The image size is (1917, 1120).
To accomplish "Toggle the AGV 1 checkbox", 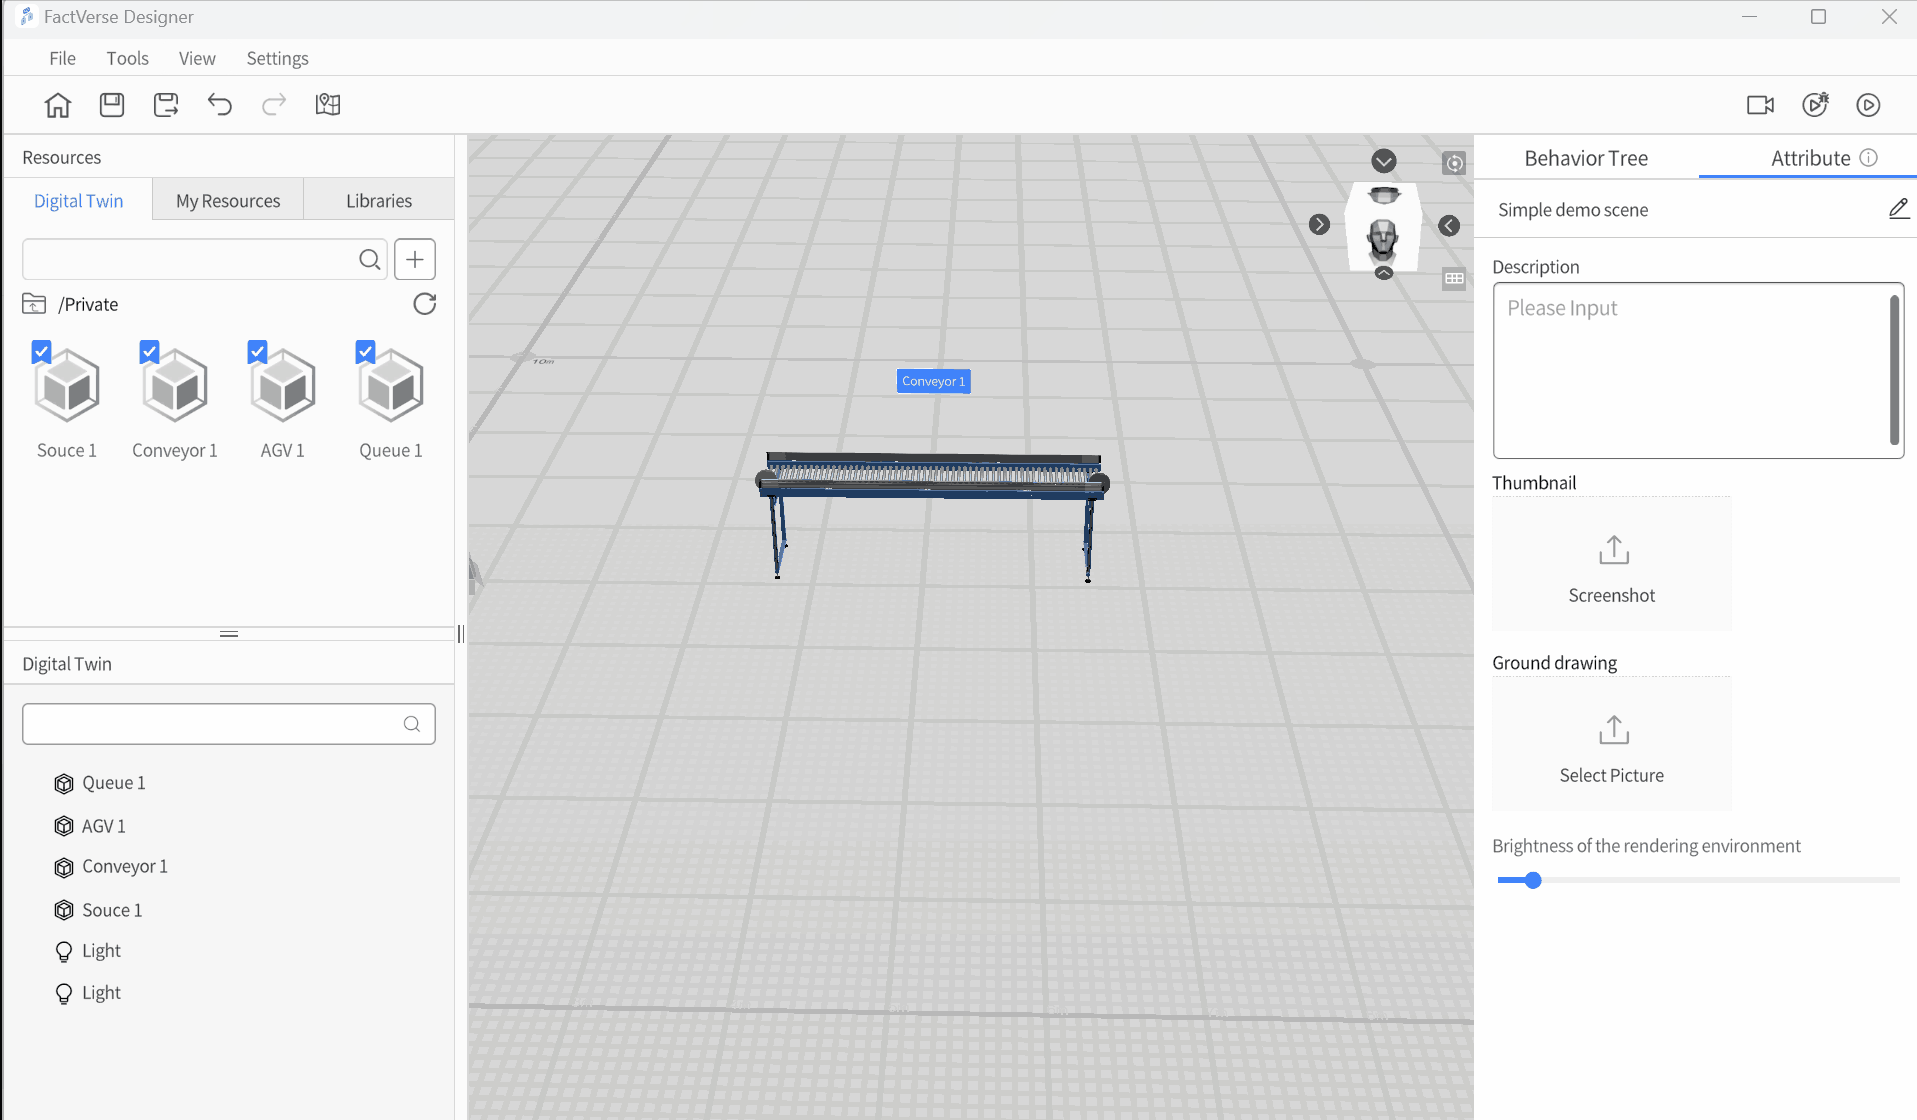I will pyautogui.click(x=258, y=352).
